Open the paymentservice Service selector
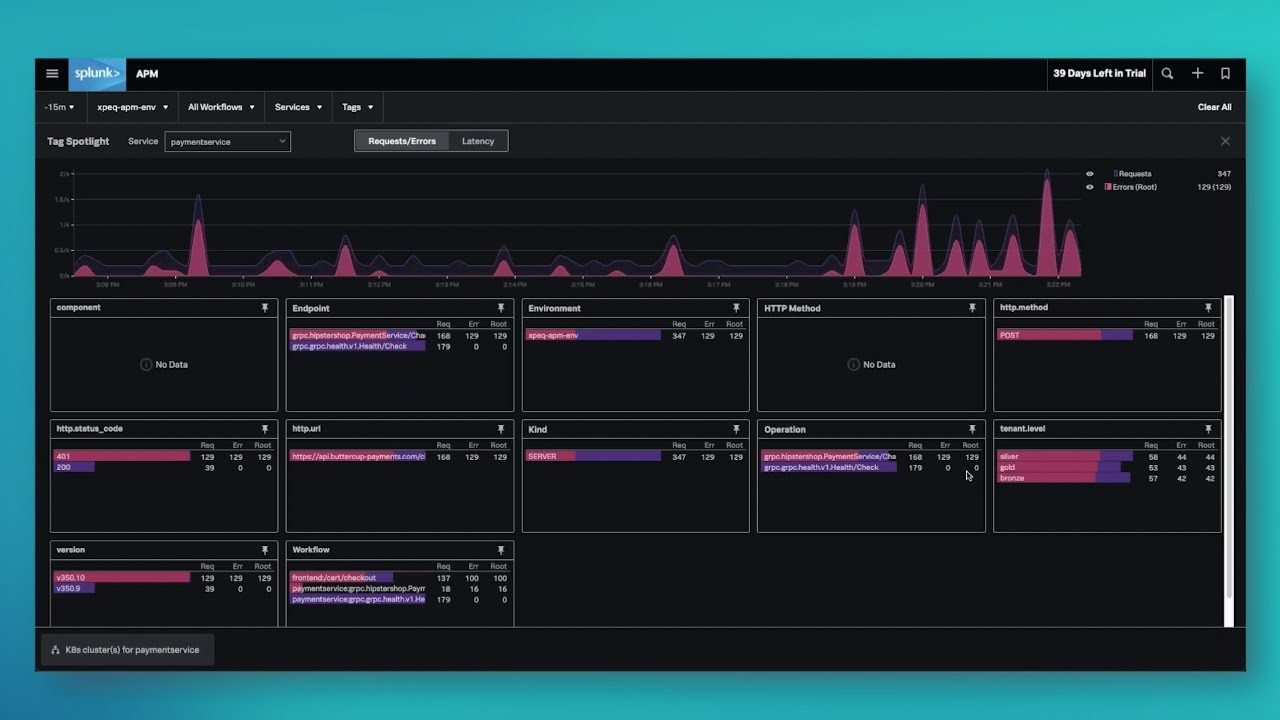Screen dimensions: 1280x720 [x=228, y=142]
